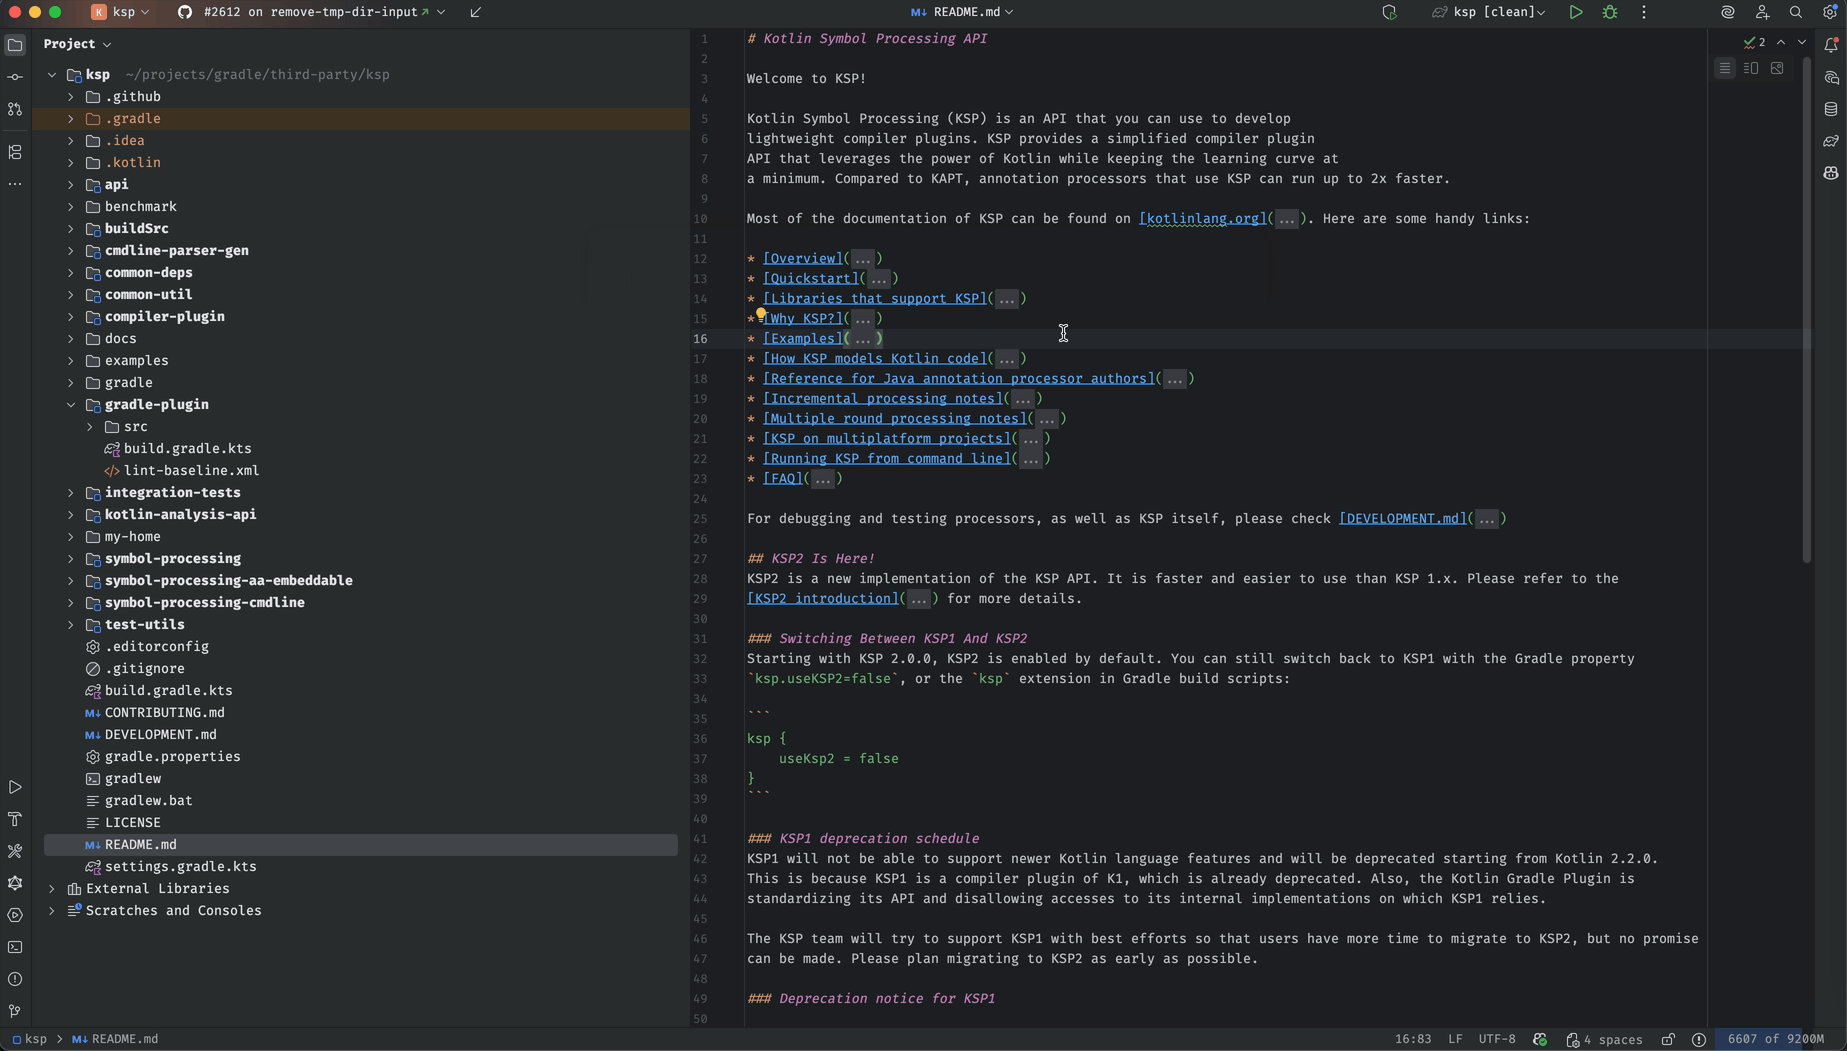Open the Project view header menu
Image resolution: width=1847 pixels, height=1051 pixels.
pos(77,44)
